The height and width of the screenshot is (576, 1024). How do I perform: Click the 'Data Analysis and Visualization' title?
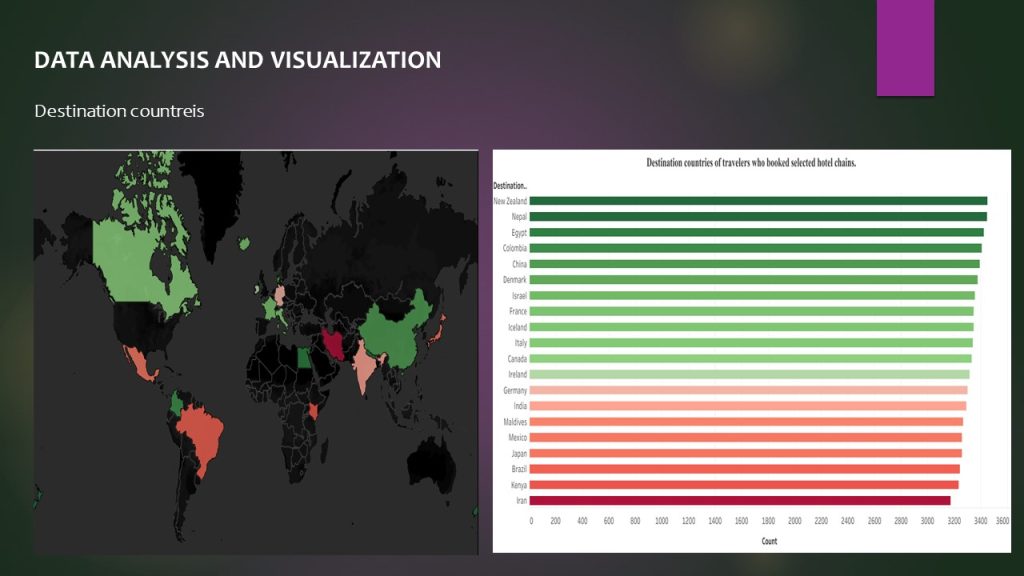click(237, 60)
